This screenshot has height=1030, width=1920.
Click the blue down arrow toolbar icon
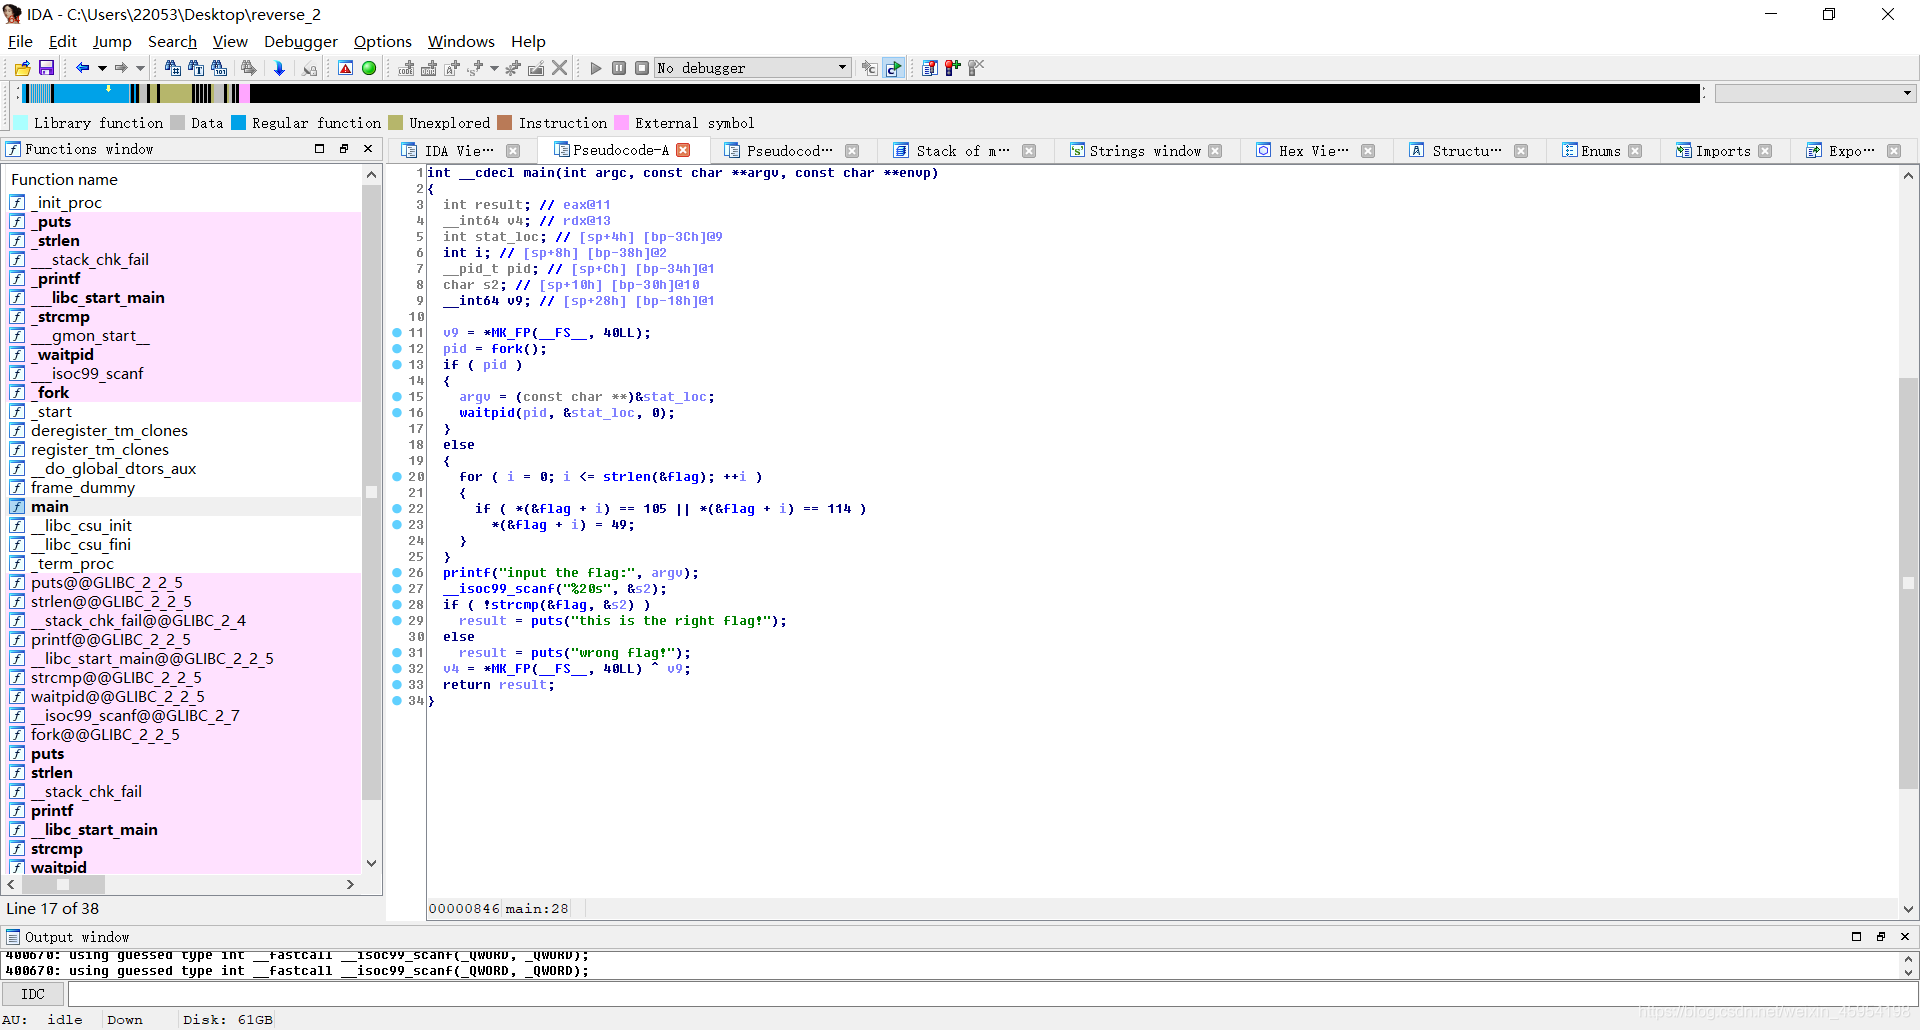pos(279,68)
